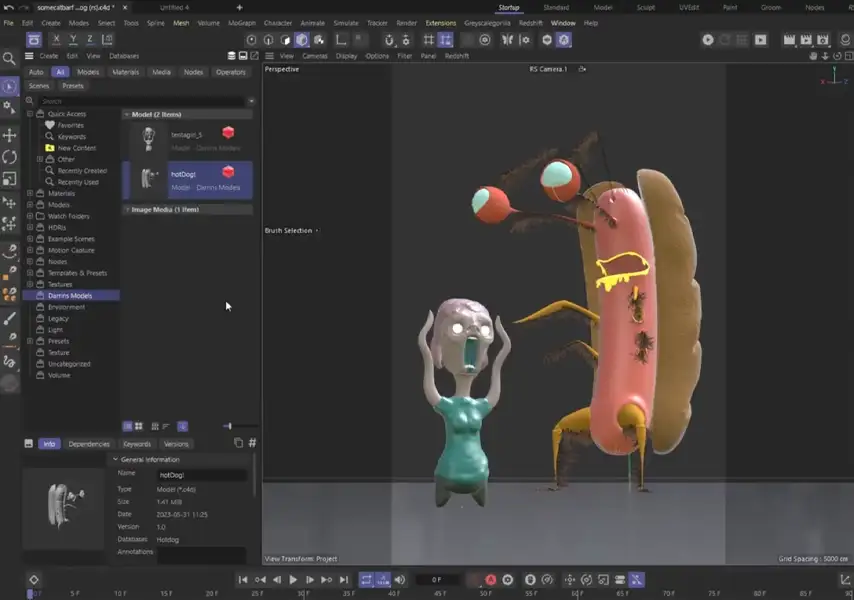Click the Create button in the Asset Browser

pos(48,56)
